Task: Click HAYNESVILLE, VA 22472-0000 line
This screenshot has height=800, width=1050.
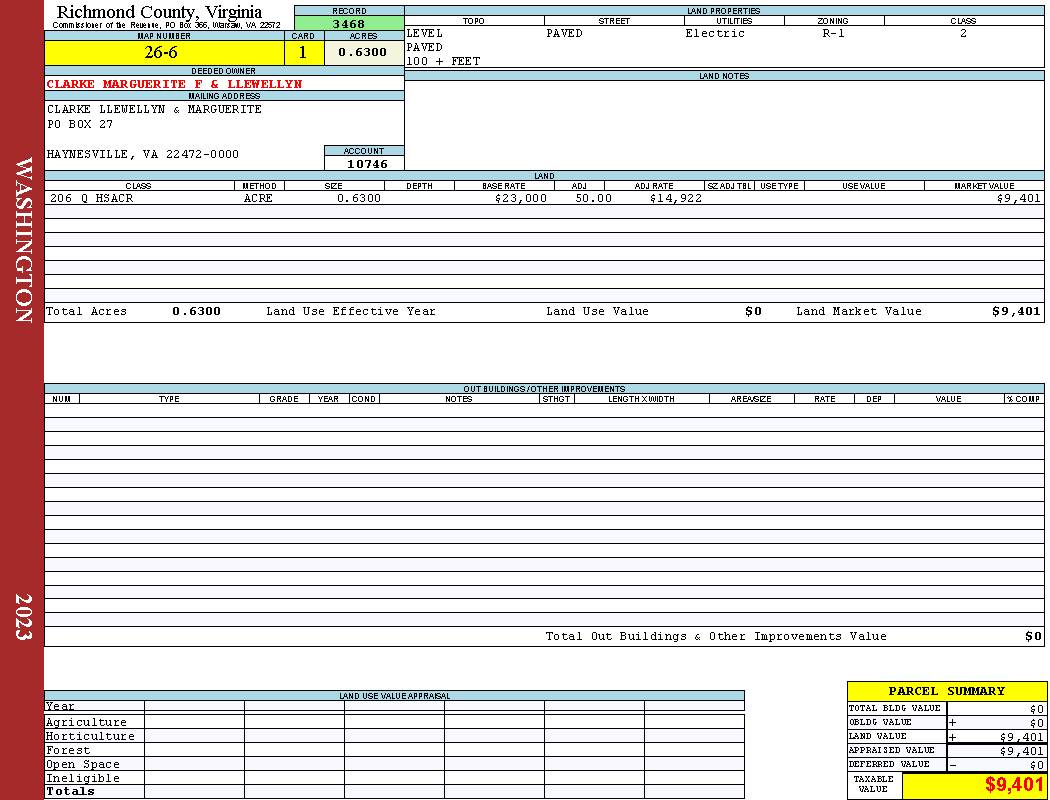Action: [143, 155]
